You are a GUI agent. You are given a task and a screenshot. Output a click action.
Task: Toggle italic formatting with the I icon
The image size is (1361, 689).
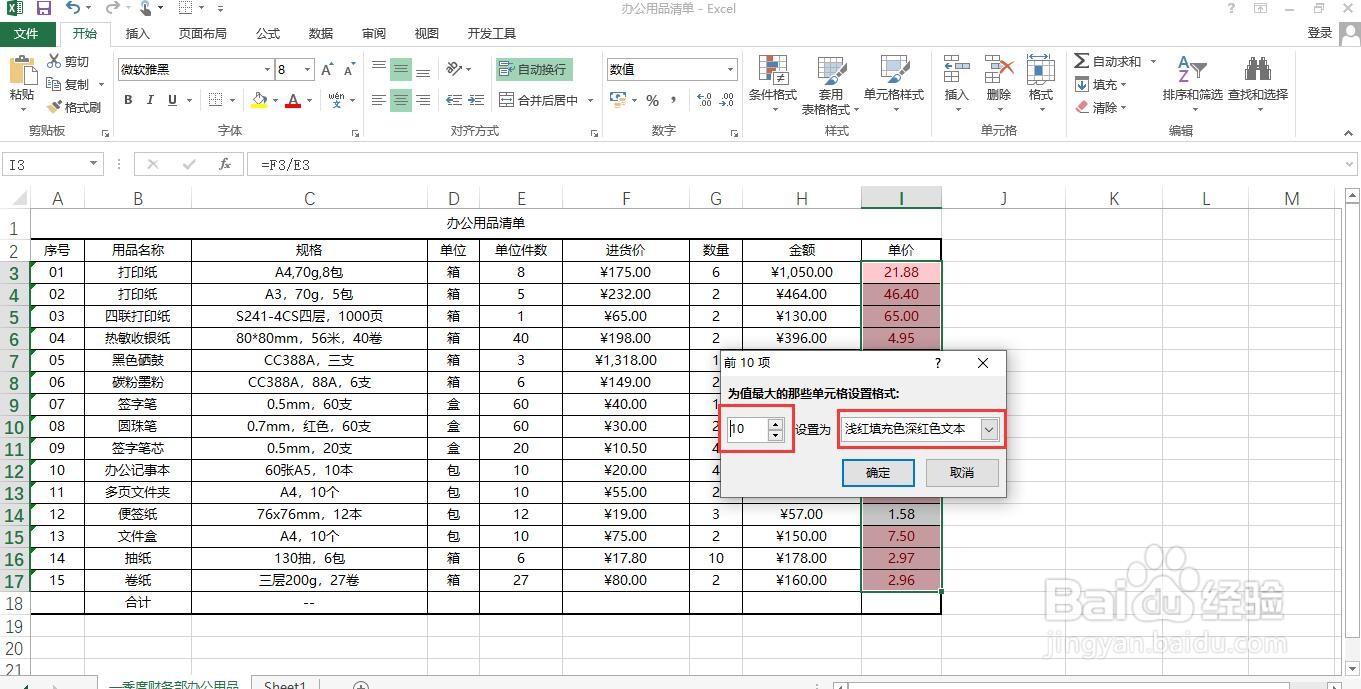coord(149,101)
